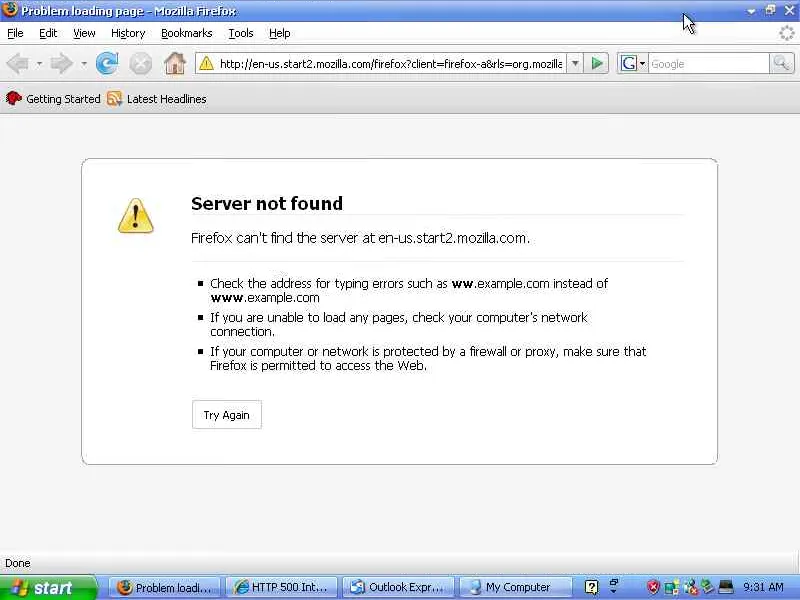Viewport: 800px width, 600px height.
Task: Open the Tools menu
Action: pyautogui.click(x=241, y=33)
